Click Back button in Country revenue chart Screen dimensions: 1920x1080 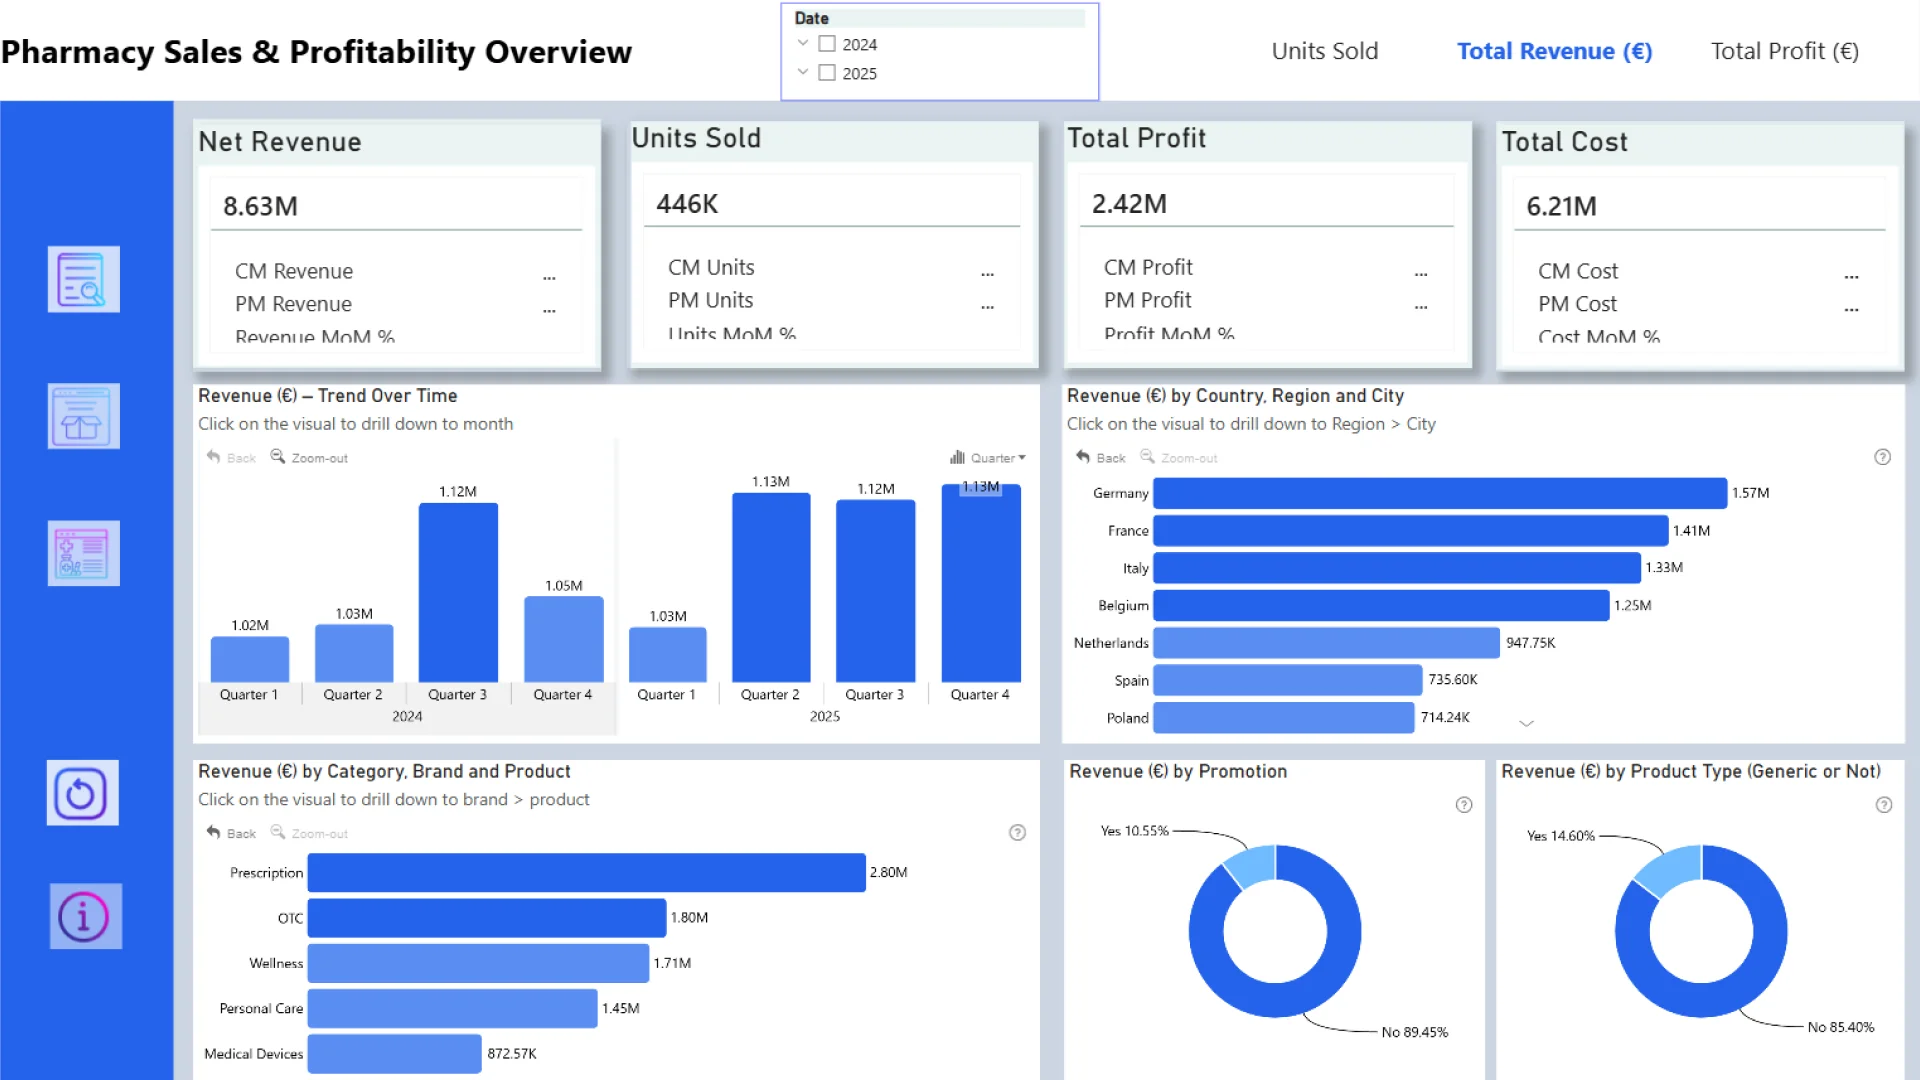pos(1101,457)
